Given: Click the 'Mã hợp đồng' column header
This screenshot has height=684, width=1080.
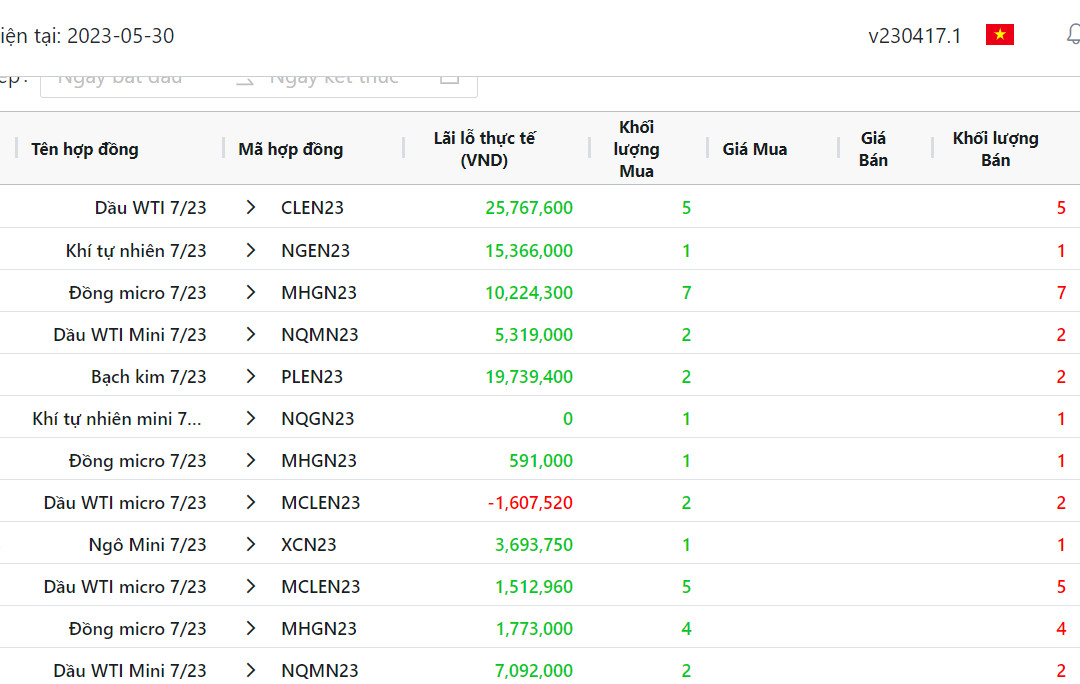Looking at the screenshot, I should [x=290, y=149].
